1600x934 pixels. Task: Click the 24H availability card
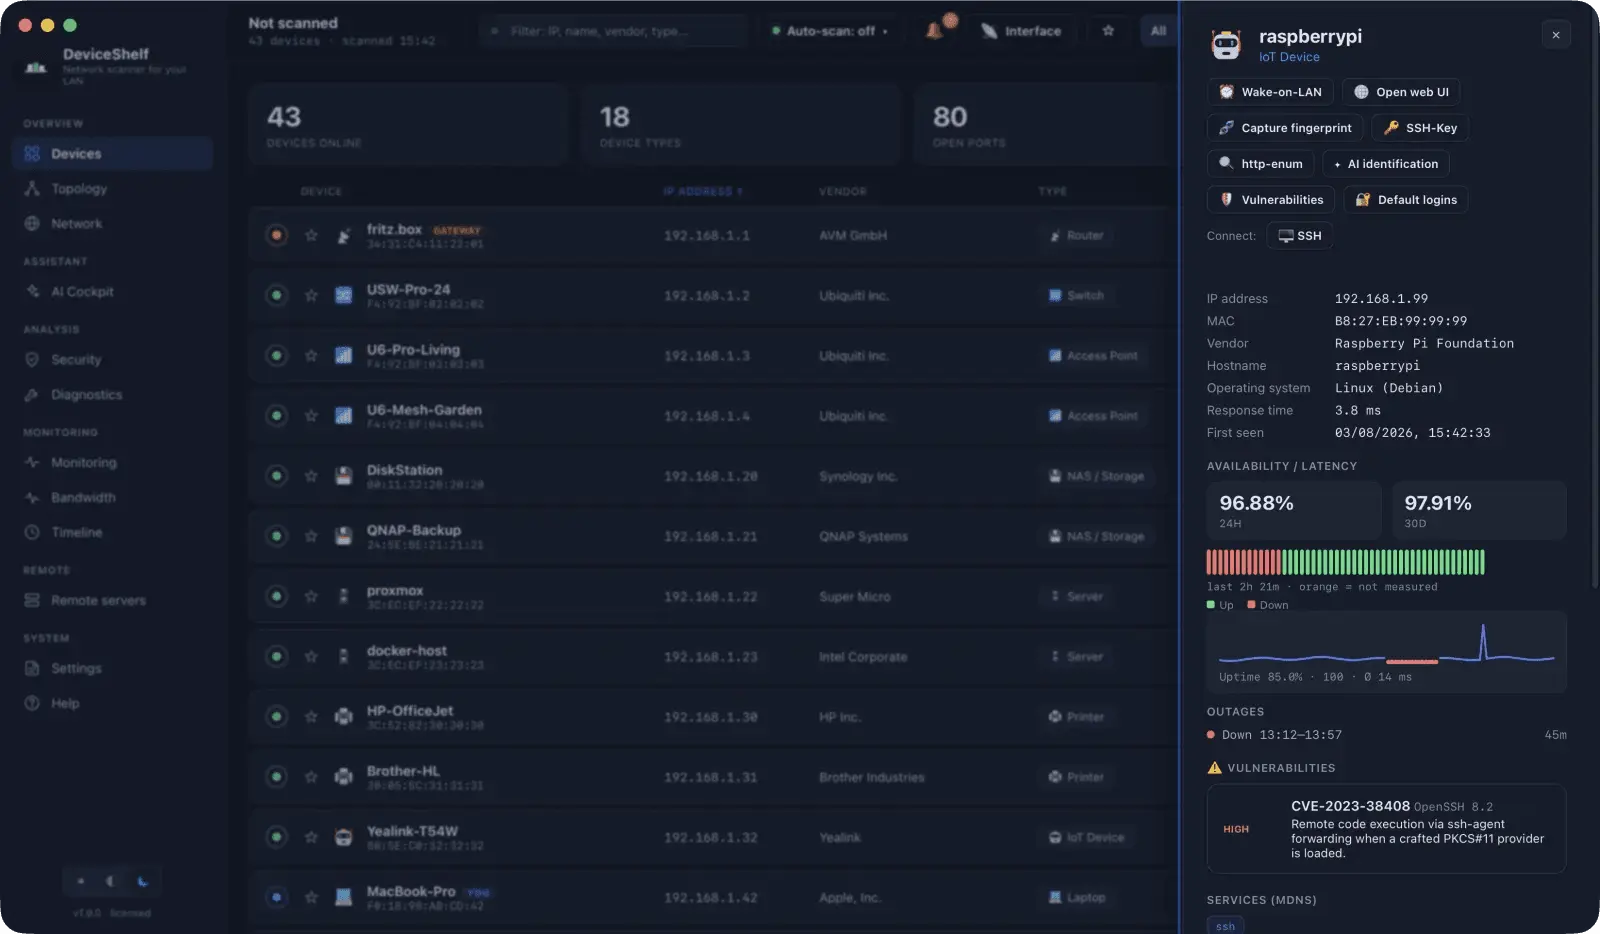coord(1294,511)
